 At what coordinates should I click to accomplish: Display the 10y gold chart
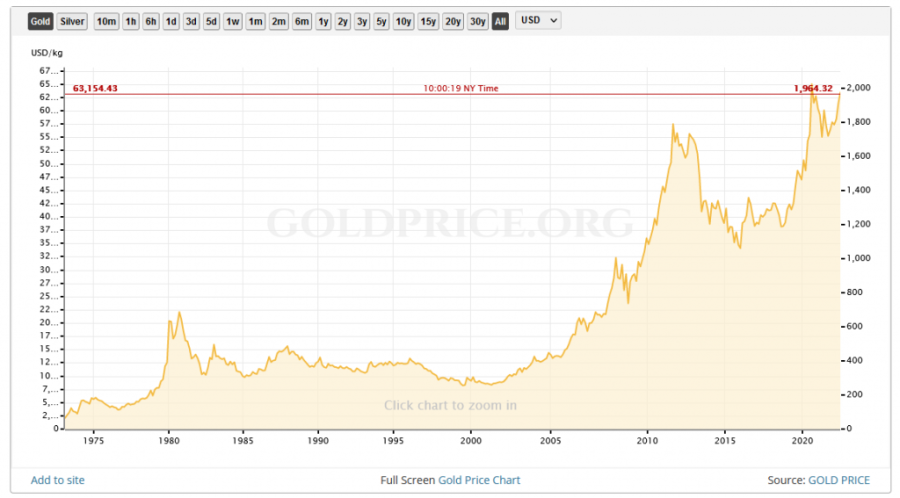[403, 21]
